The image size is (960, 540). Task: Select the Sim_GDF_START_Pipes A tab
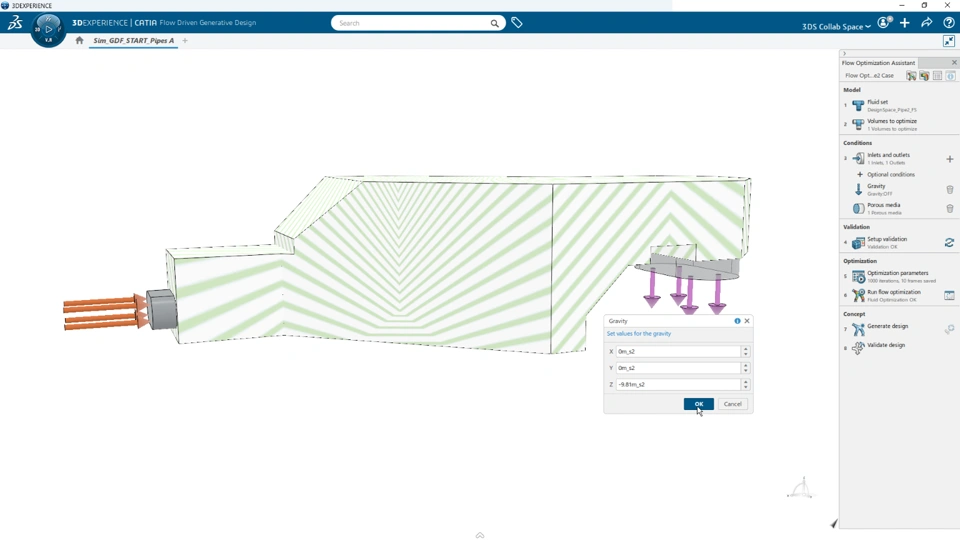pos(133,40)
